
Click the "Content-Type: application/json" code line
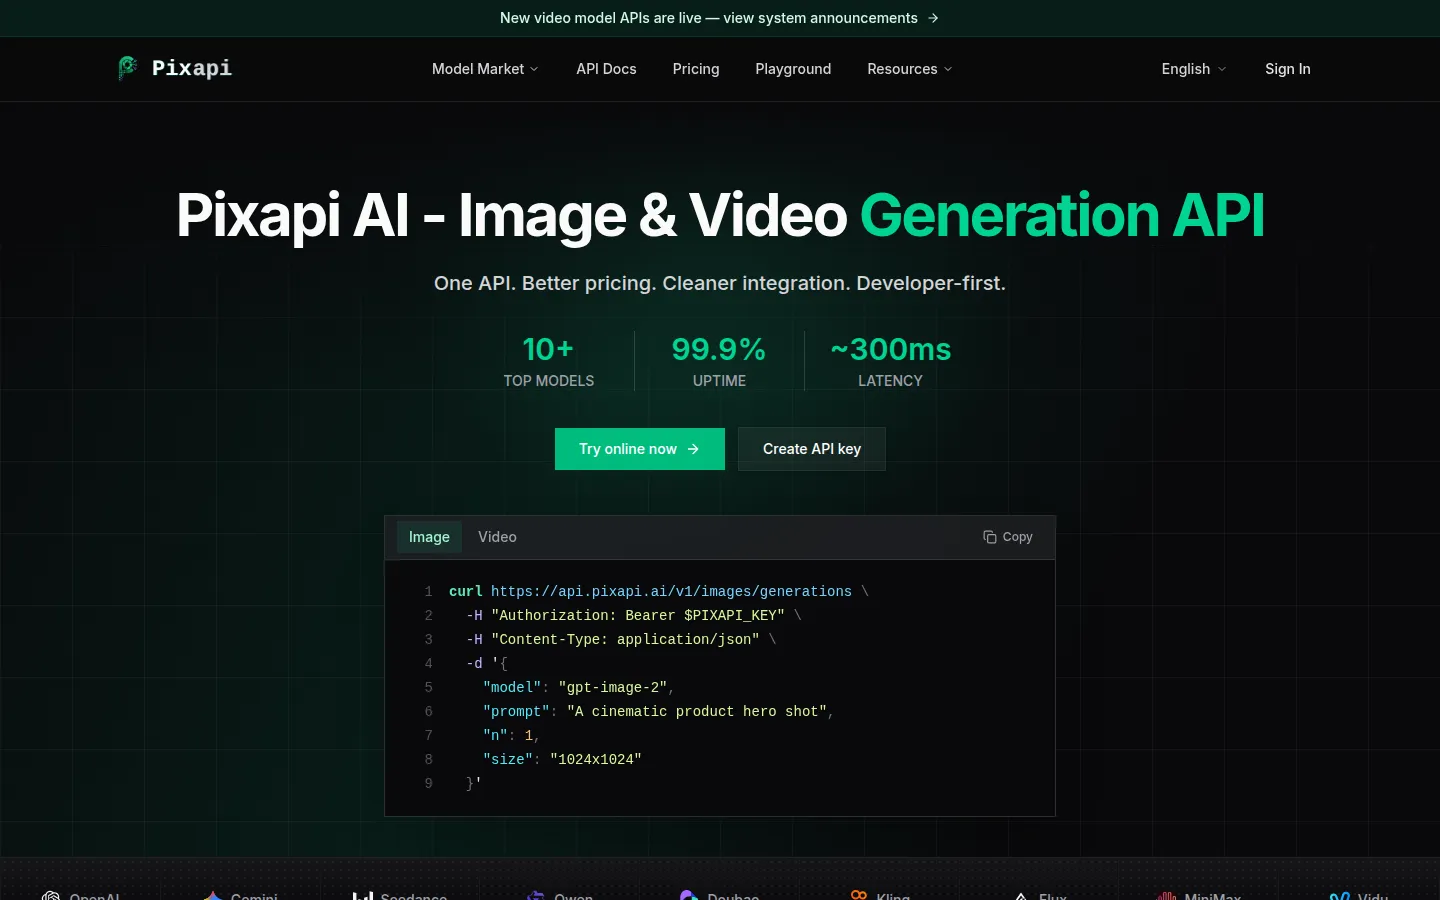(x=621, y=640)
